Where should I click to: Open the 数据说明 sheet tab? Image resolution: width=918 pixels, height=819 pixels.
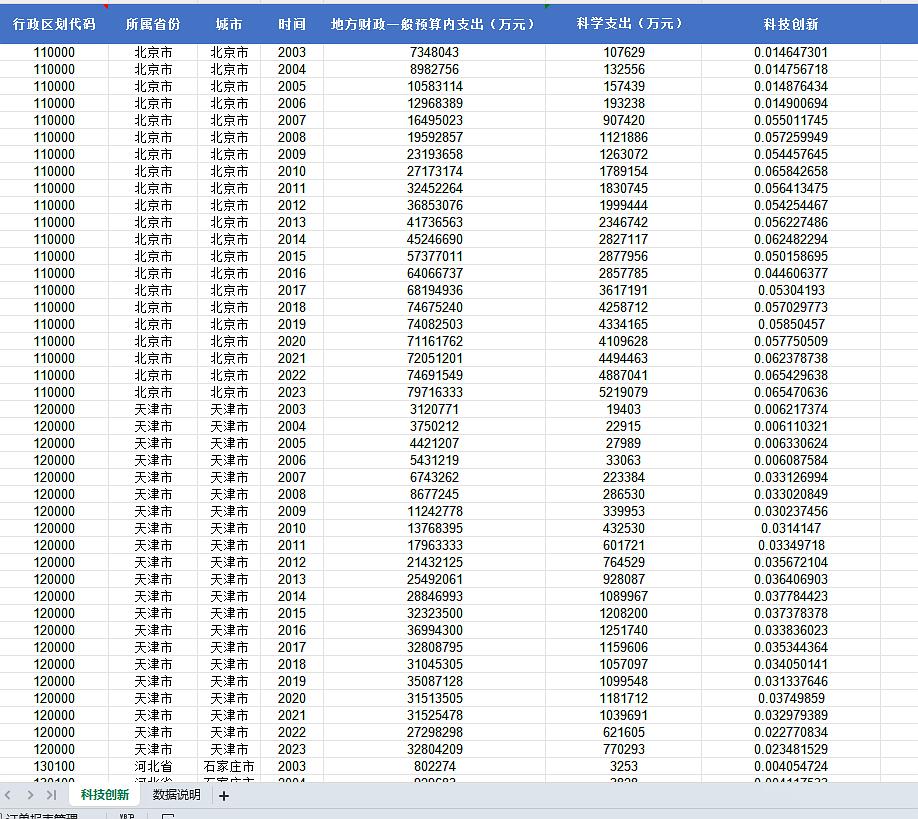[x=176, y=794]
